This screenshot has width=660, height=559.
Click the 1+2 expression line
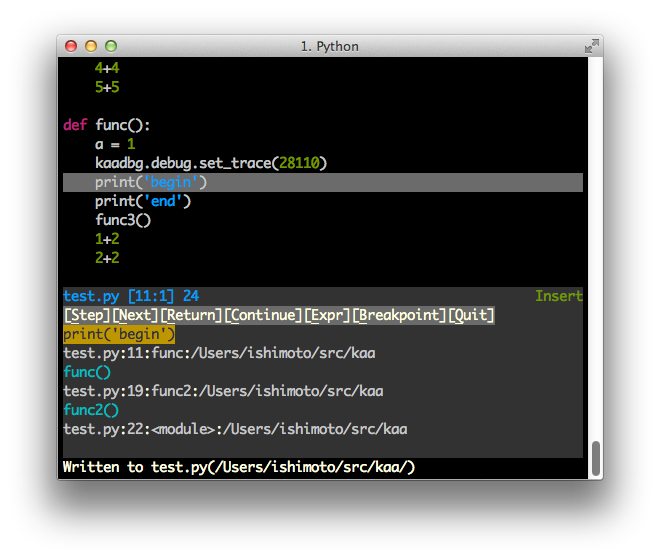point(107,239)
